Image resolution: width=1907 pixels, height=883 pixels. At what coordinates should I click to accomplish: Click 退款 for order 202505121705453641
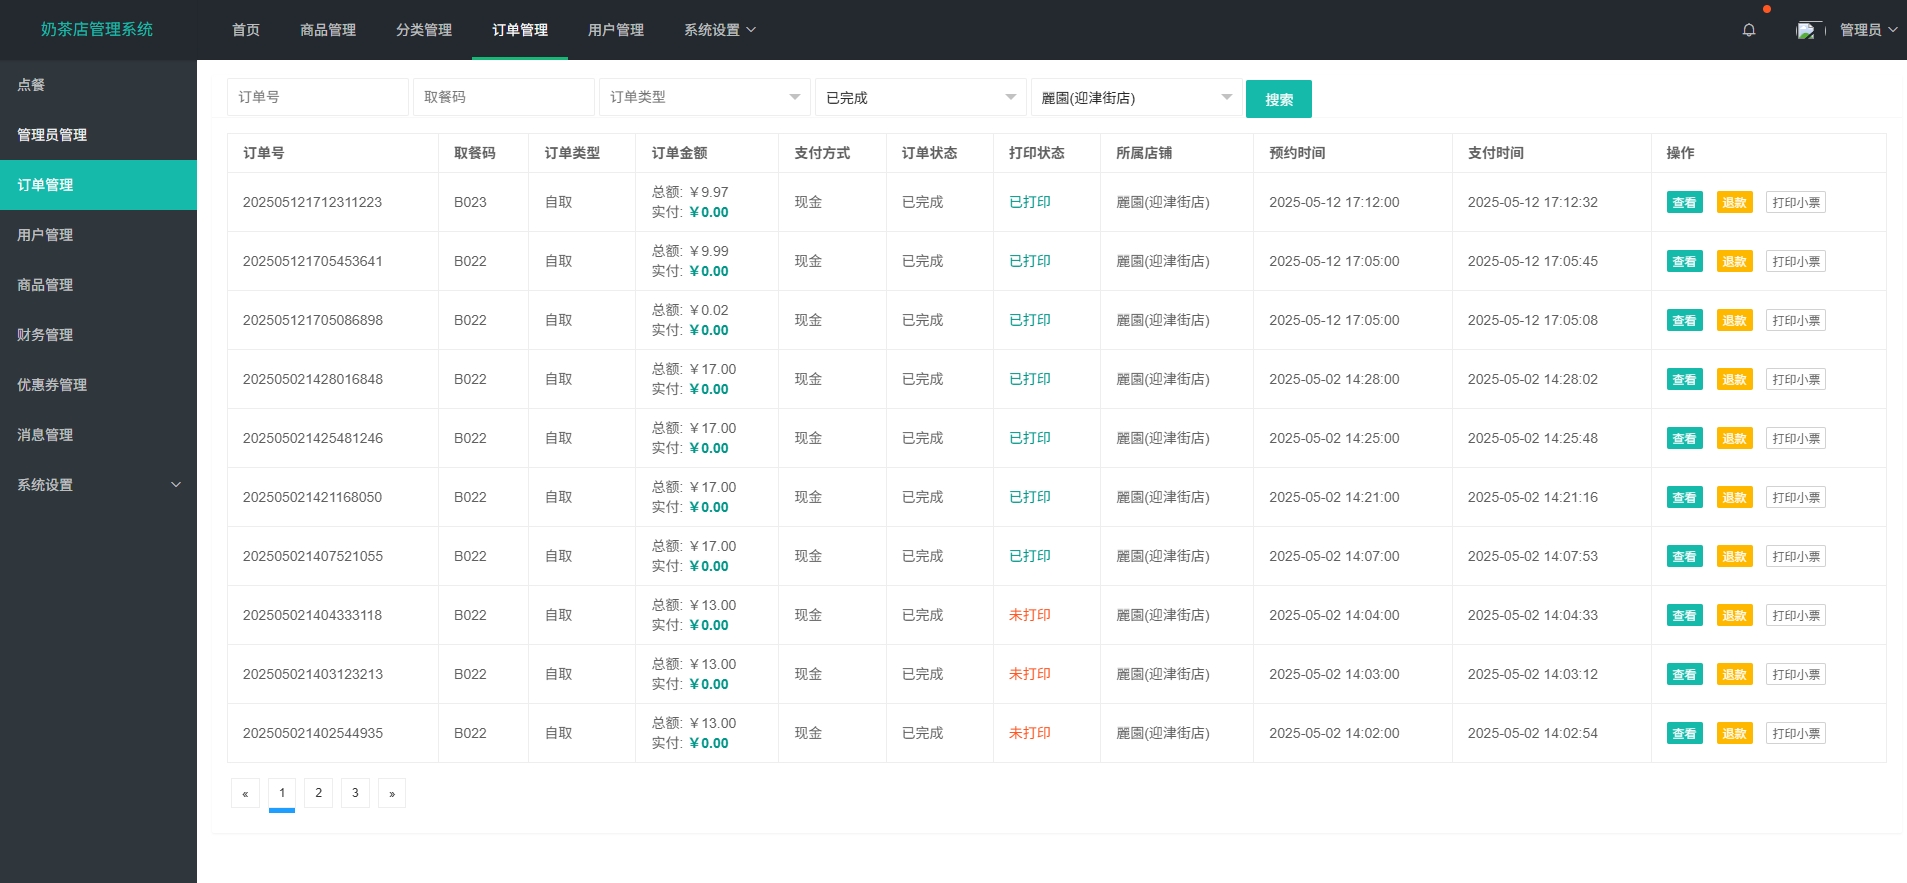pos(1734,262)
